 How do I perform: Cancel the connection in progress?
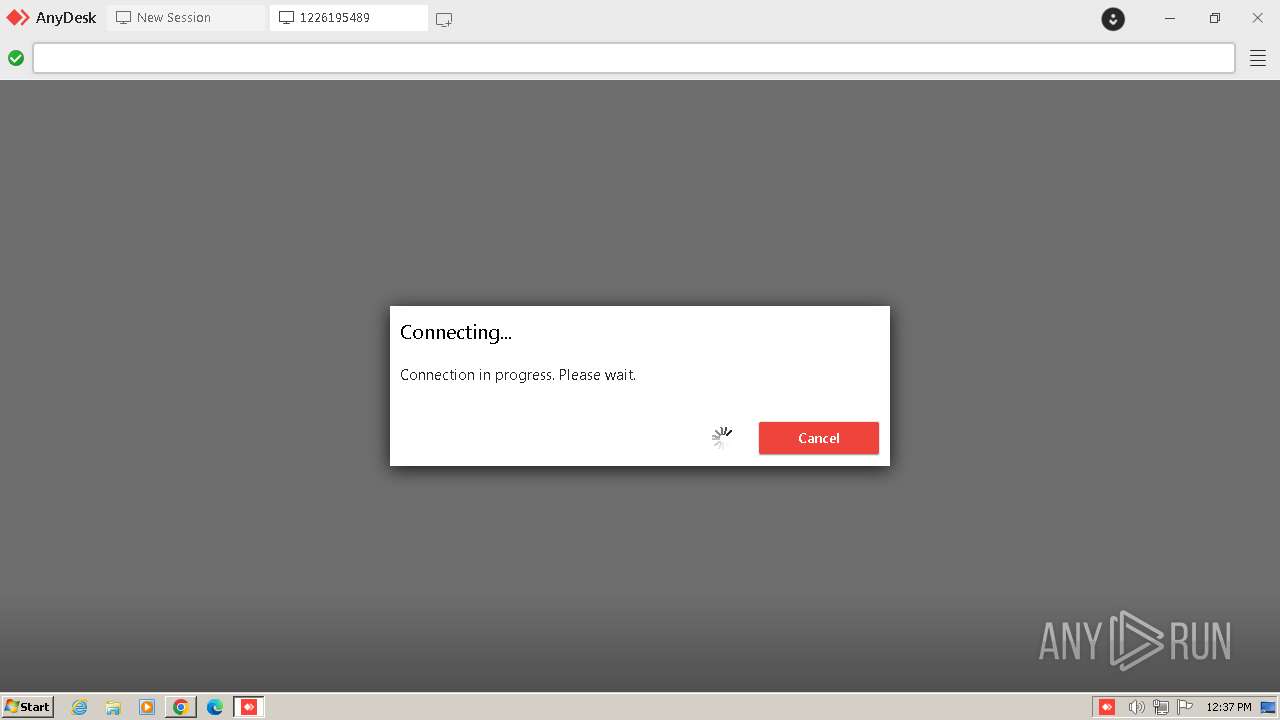pyautogui.click(x=818, y=438)
